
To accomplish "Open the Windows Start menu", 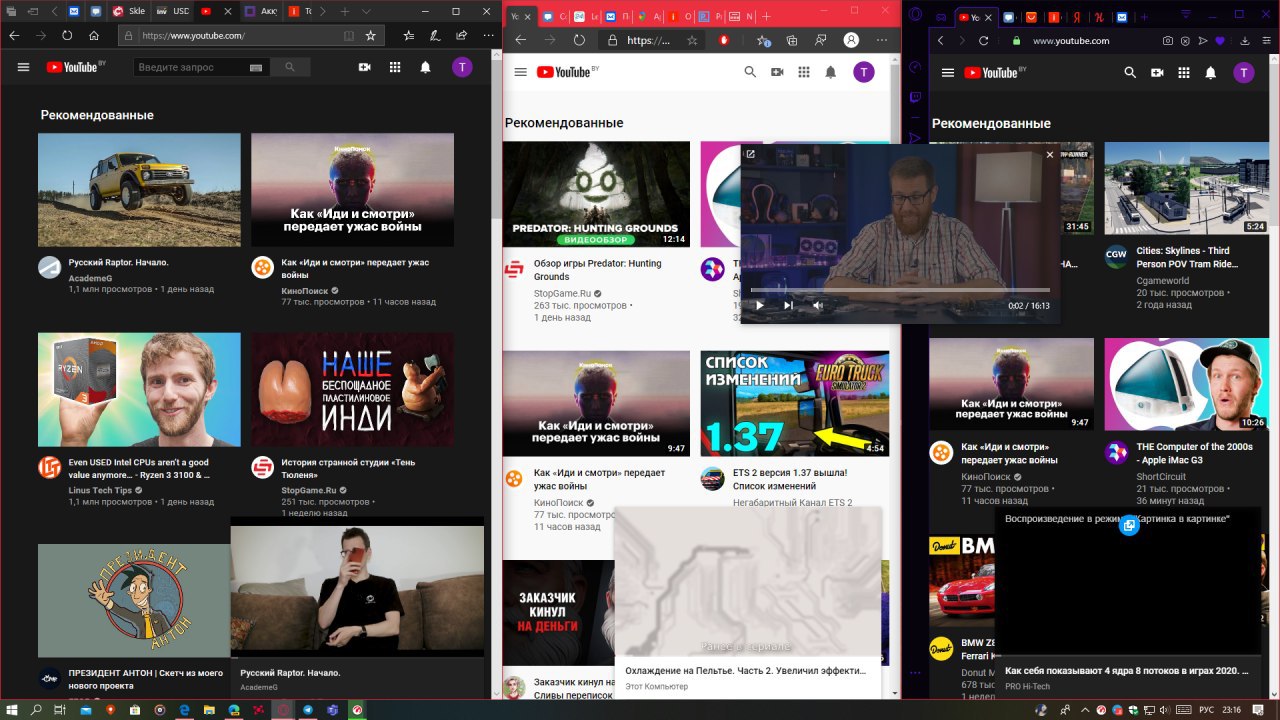I will click(11, 709).
